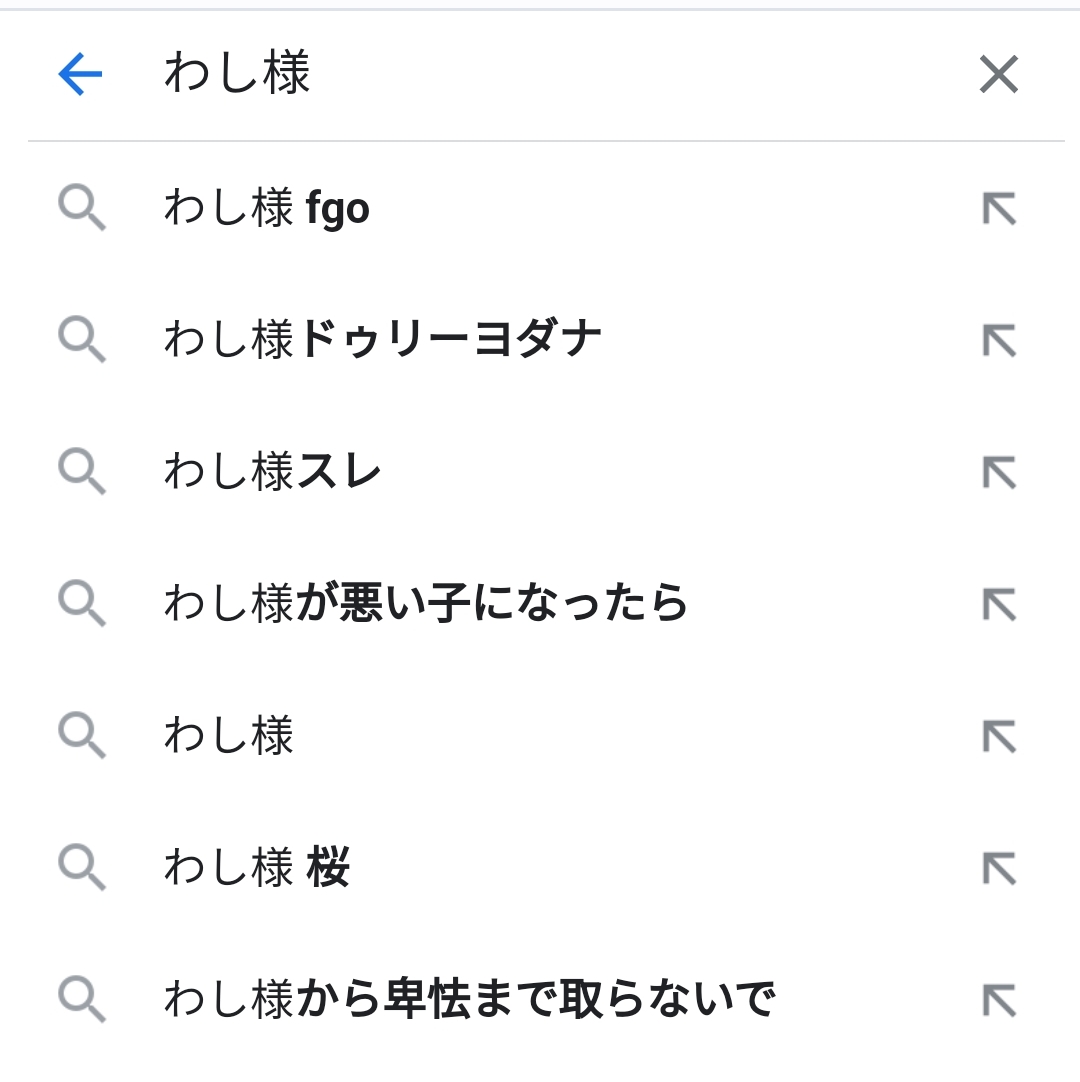Fill in わし様ドゥリーヨダナ using arrow icon
This screenshot has width=1080, height=1082.
tap(998, 340)
